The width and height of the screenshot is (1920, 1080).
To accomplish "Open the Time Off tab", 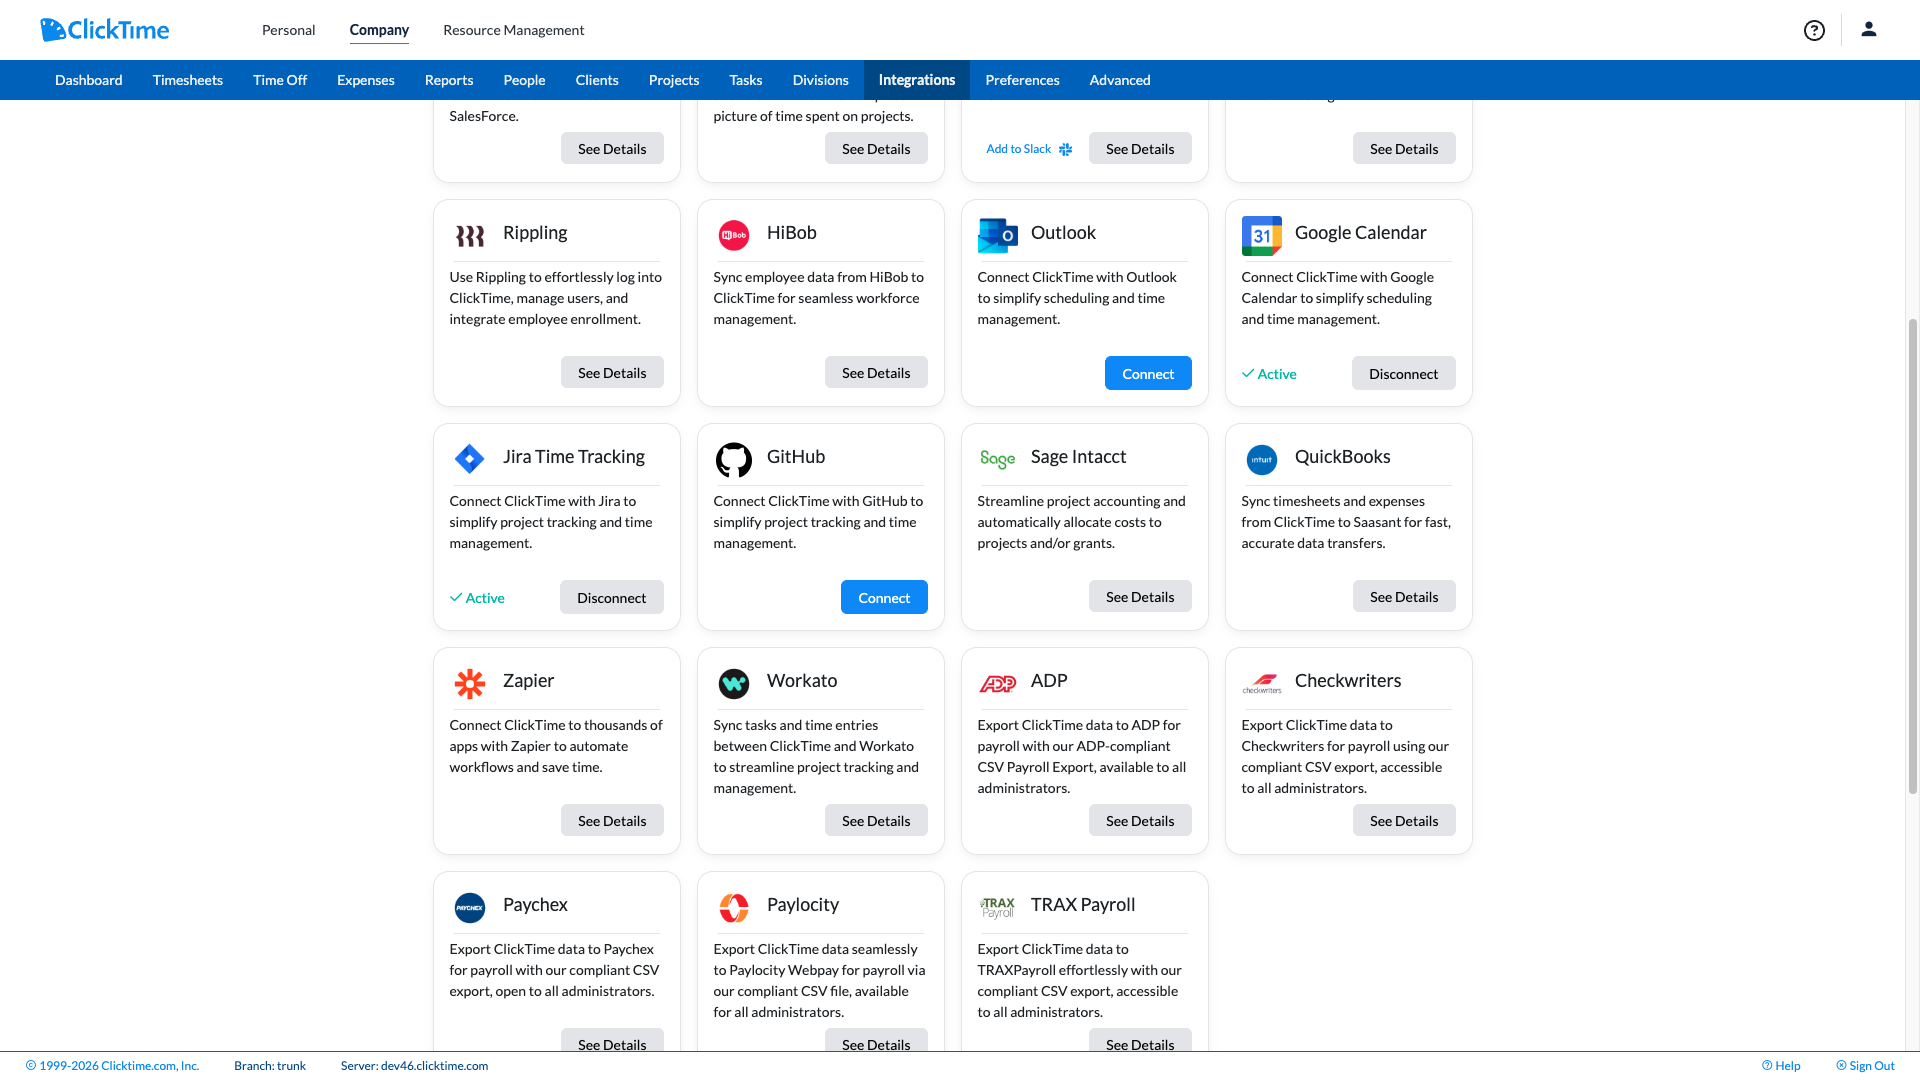I will 280,80.
